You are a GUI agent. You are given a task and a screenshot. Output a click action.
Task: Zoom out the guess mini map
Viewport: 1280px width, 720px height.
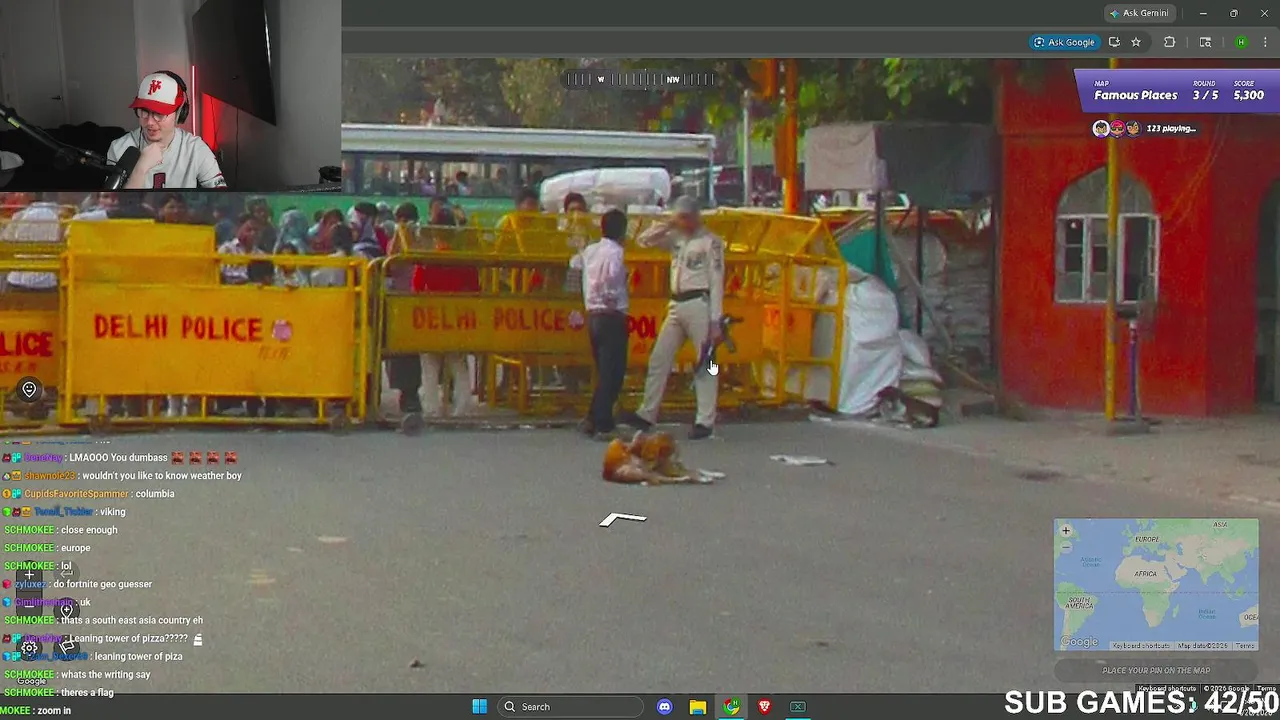point(1066,546)
